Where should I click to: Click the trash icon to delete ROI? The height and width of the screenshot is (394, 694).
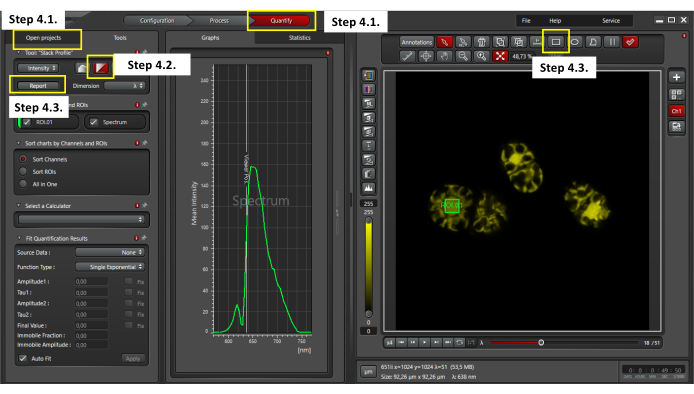tap(482, 42)
